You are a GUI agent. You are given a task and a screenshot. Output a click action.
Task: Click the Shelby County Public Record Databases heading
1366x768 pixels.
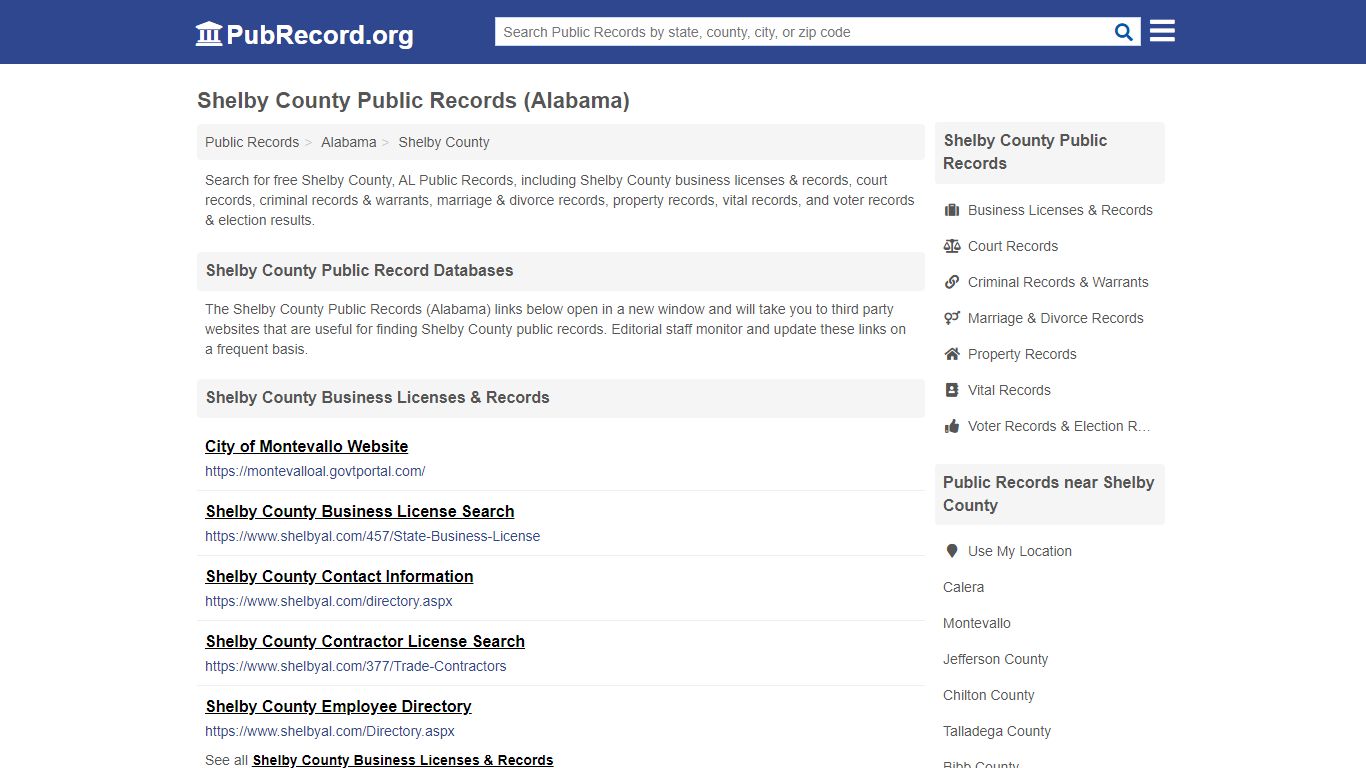tap(359, 270)
